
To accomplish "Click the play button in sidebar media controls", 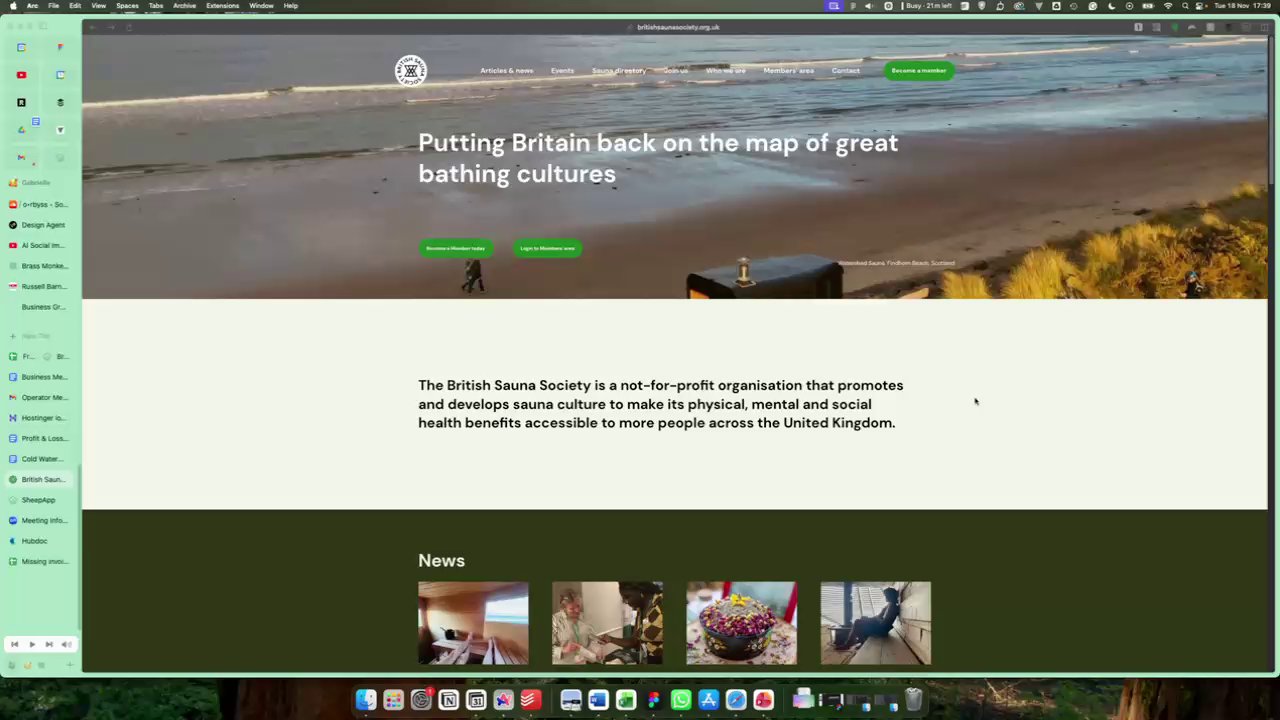I will (x=31, y=645).
